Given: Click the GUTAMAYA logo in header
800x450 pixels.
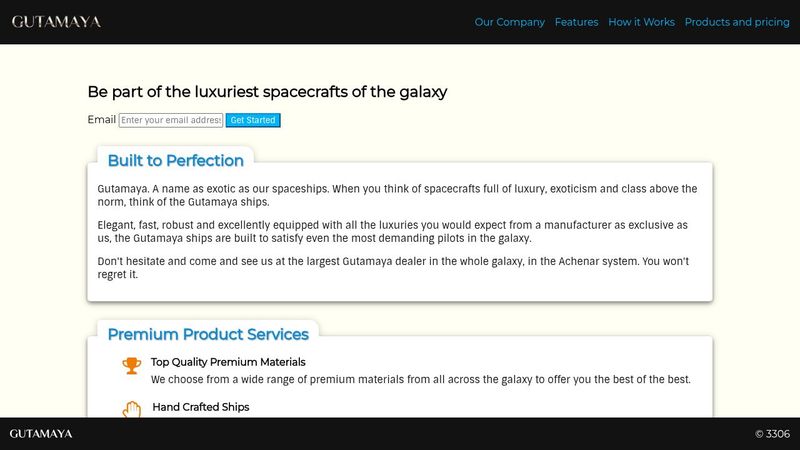Looking at the screenshot, I should tap(56, 22).
